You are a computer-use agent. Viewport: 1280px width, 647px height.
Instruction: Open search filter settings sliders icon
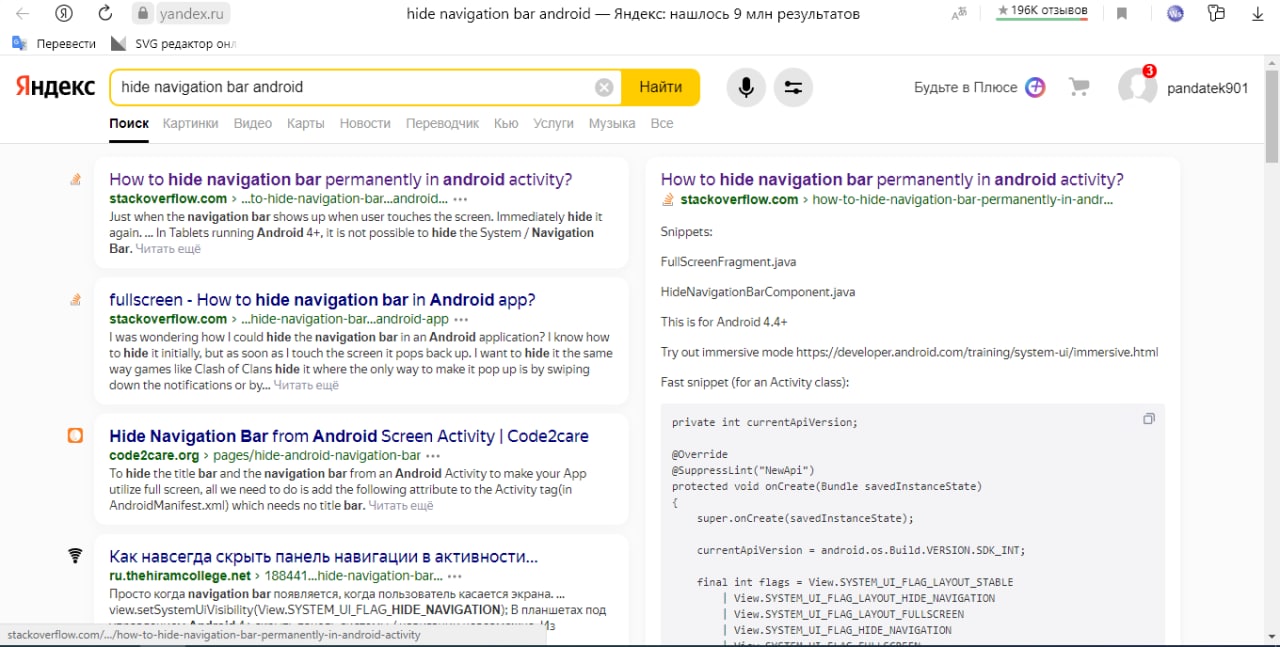793,87
